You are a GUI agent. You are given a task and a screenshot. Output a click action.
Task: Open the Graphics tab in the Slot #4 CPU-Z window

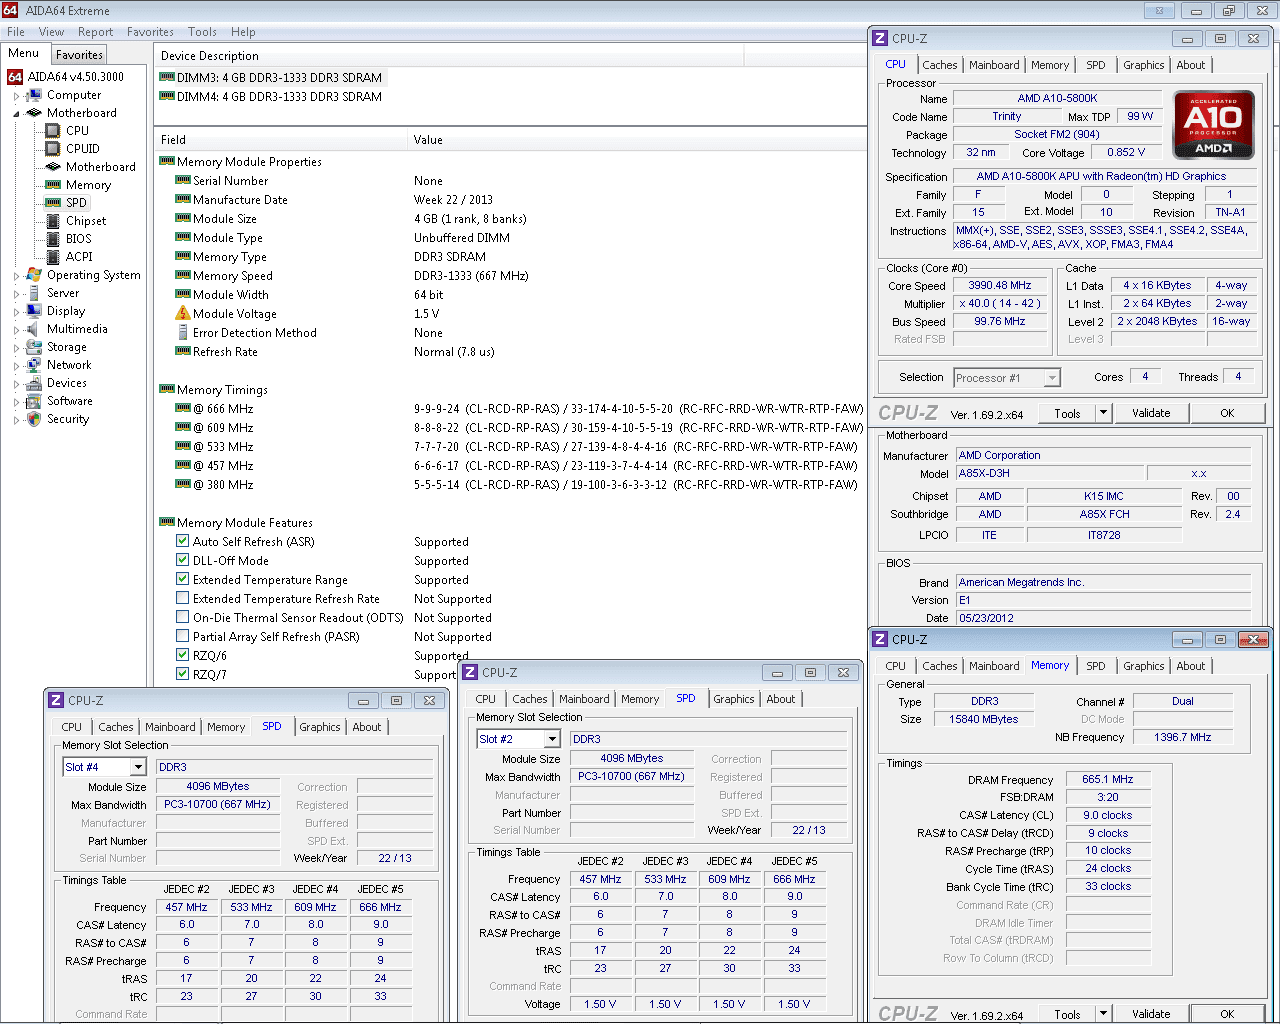320,727
